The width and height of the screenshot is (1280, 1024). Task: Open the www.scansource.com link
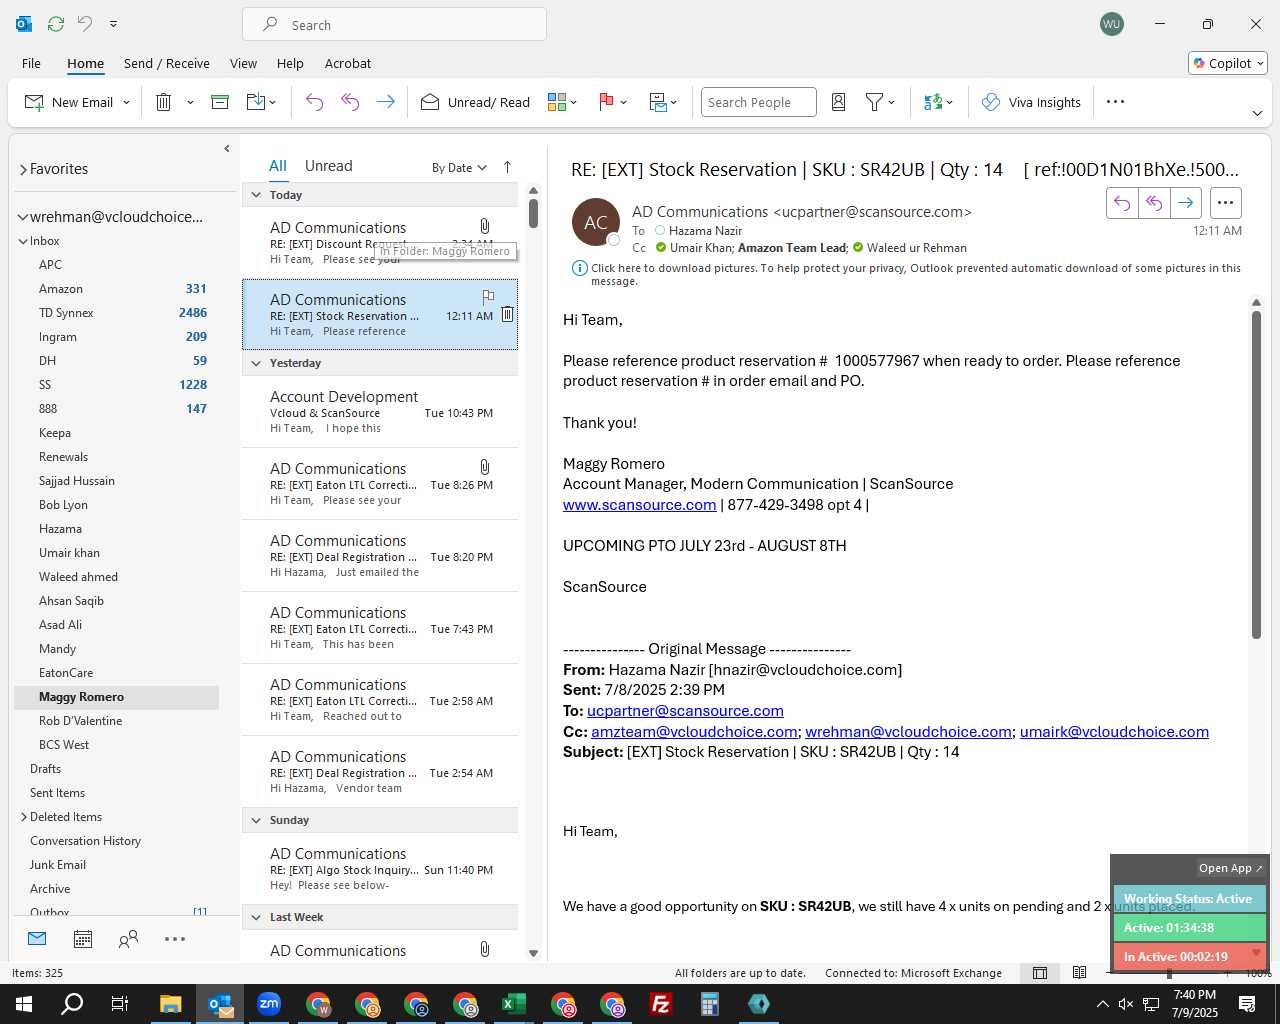click(x=639, y=505)
